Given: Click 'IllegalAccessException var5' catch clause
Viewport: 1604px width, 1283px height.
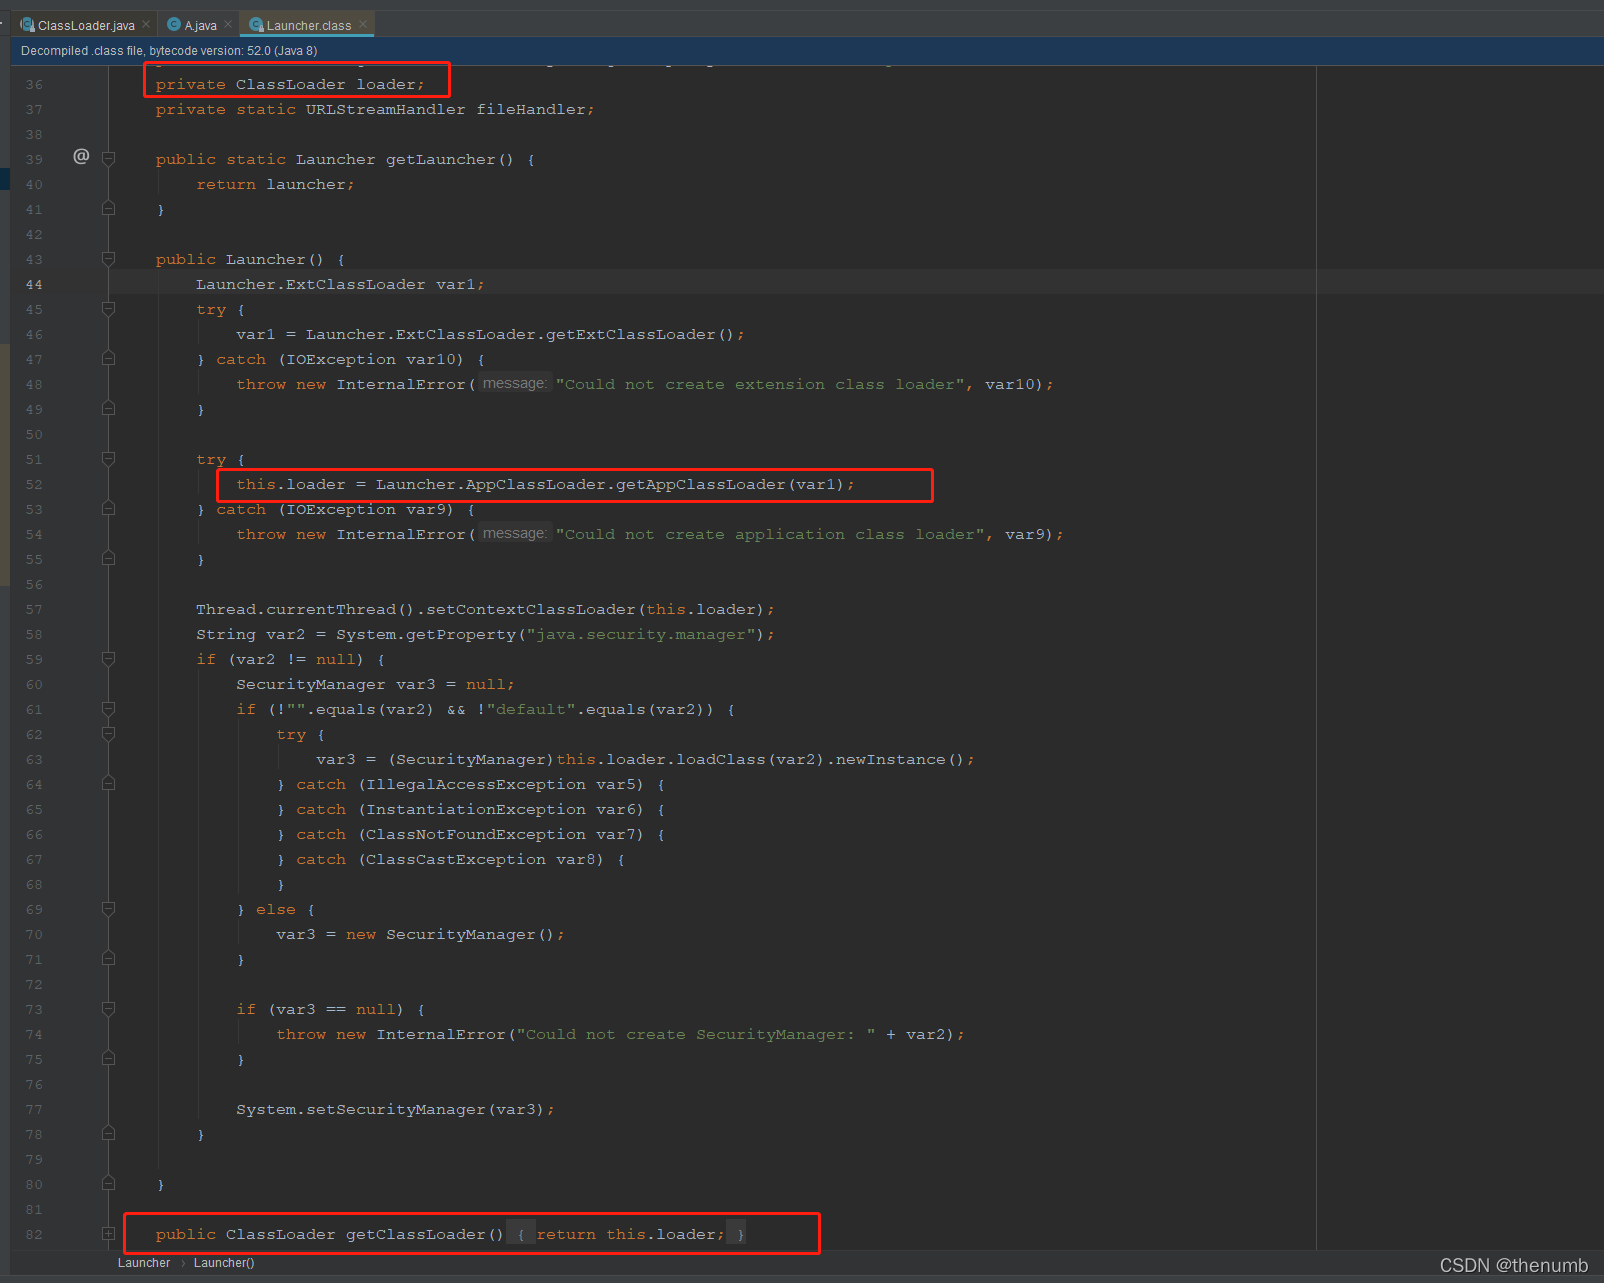Looking at the screenshot, I should pos(505,785).
